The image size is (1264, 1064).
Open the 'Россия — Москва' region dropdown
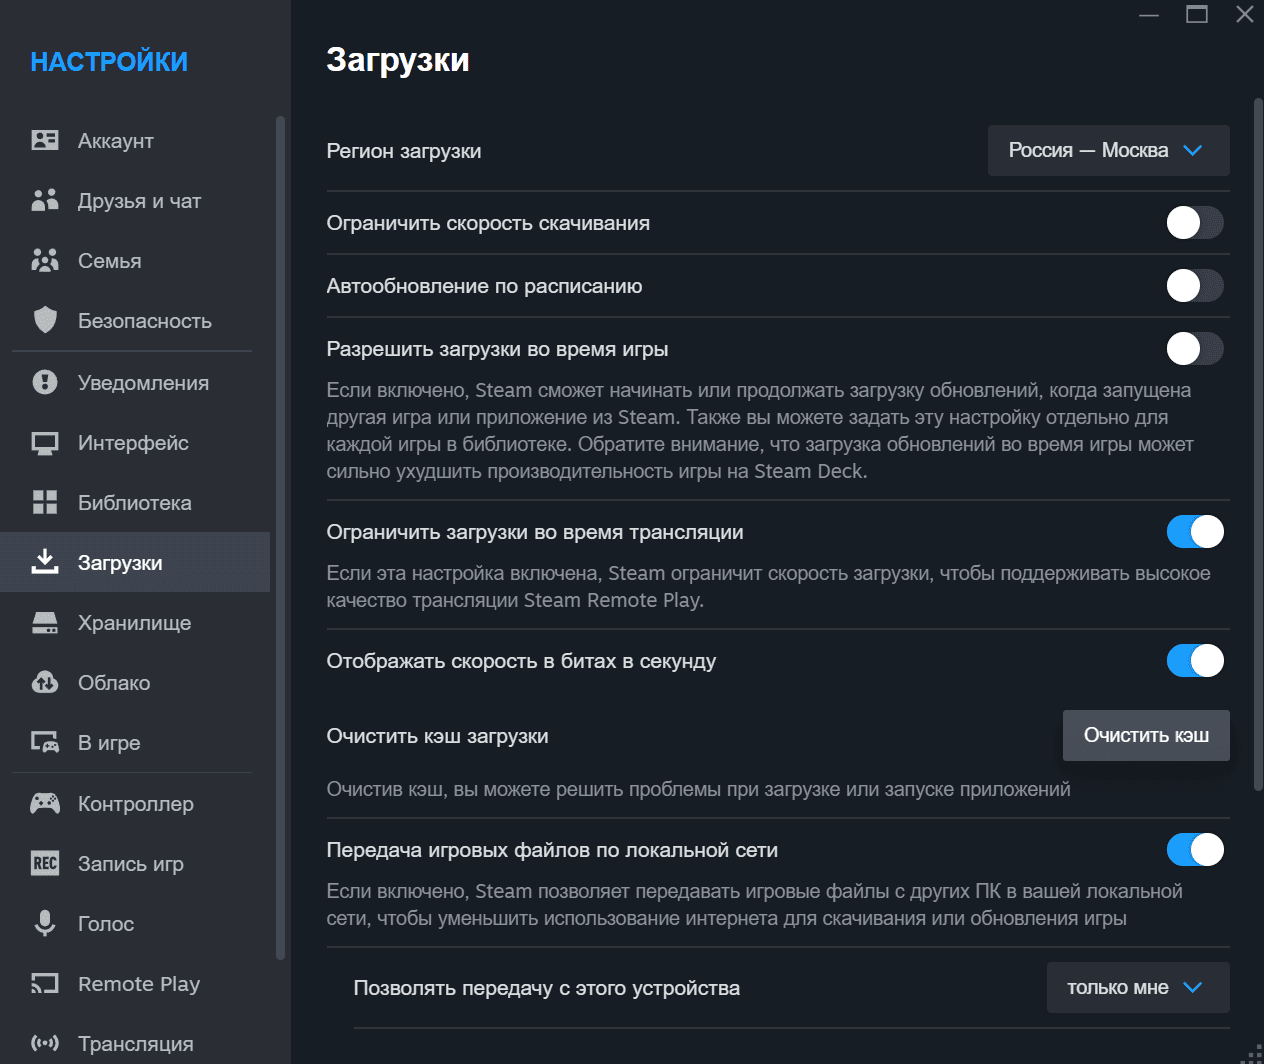click(1109, 150)
